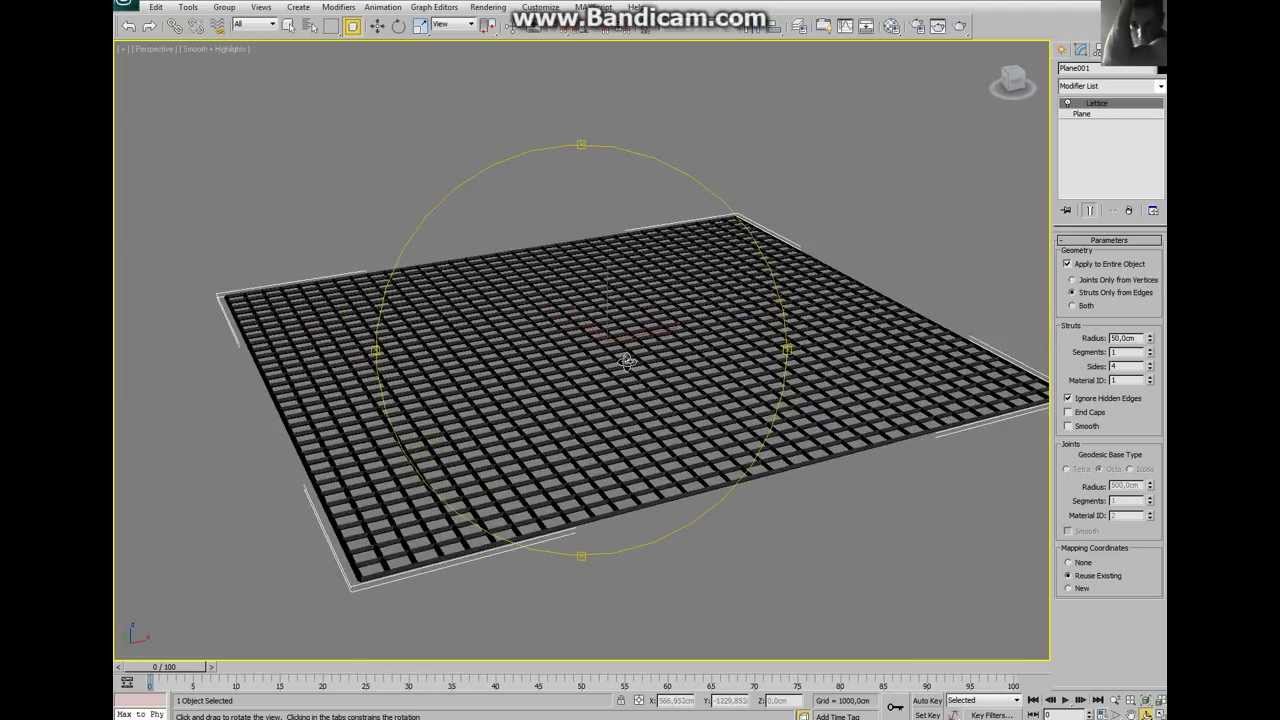The height and width of the screenshot is (720, 1280).
Task: Enable the End Caps checkbox
Action: point(1068,412)
